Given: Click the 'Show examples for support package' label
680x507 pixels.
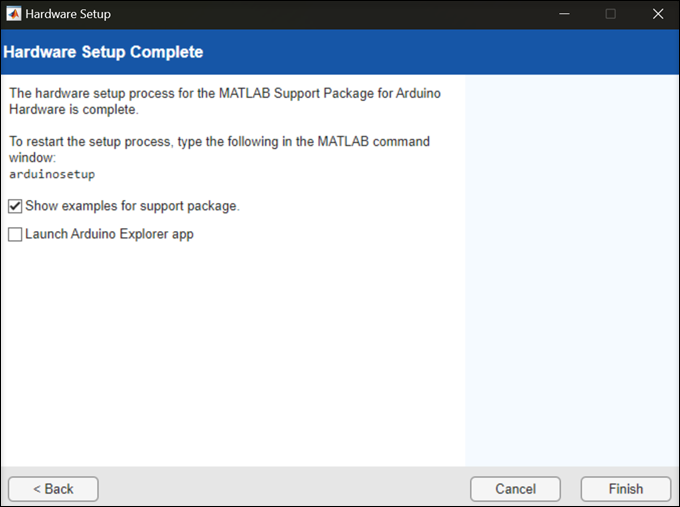Looking at the screenshot, I should (x=132, y=206).
